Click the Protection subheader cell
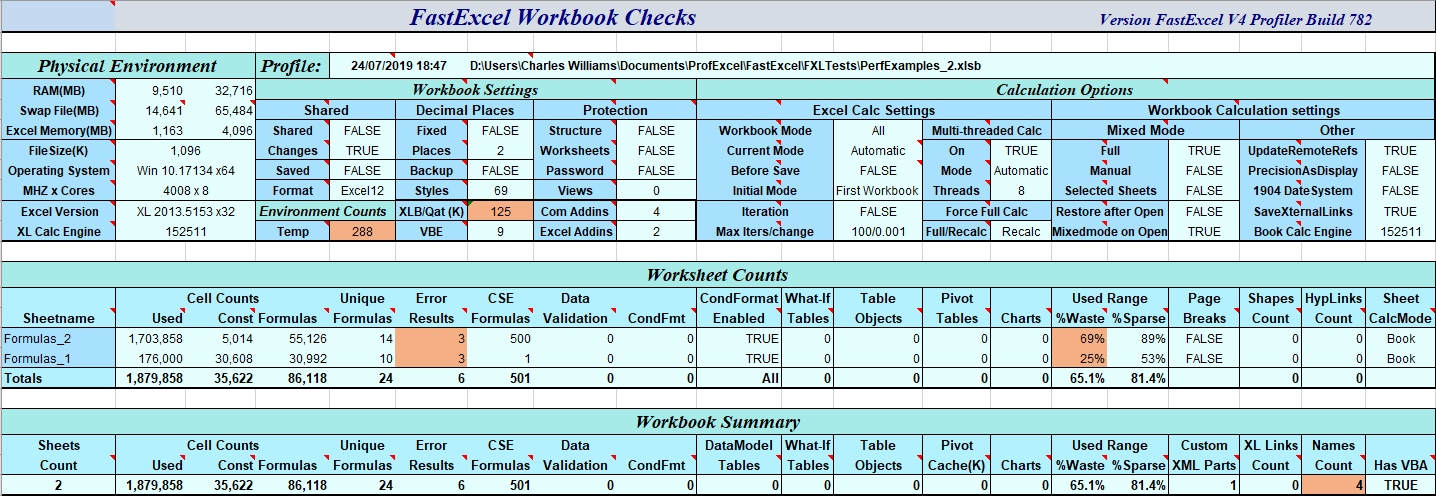 pyautogui.click(x=614, y=110)
